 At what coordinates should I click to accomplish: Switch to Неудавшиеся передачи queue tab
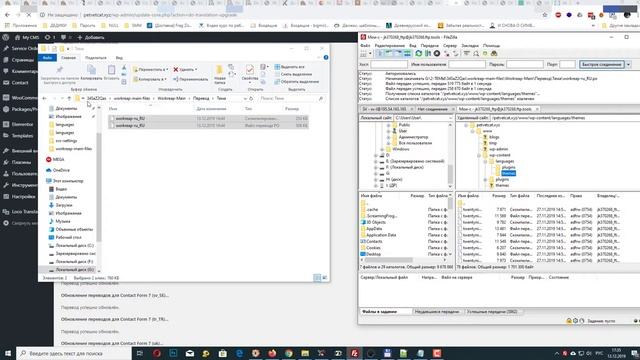[437, 312]
